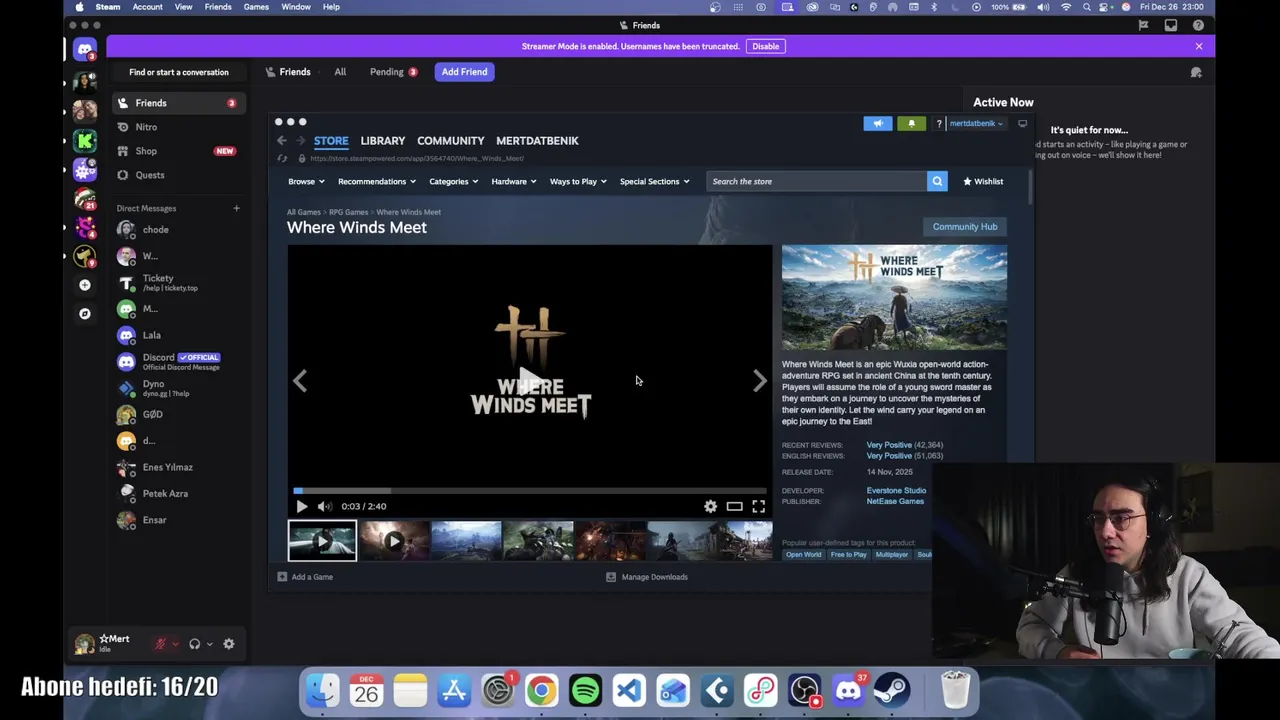Click the Open World tag

click(x=803, y=555)
